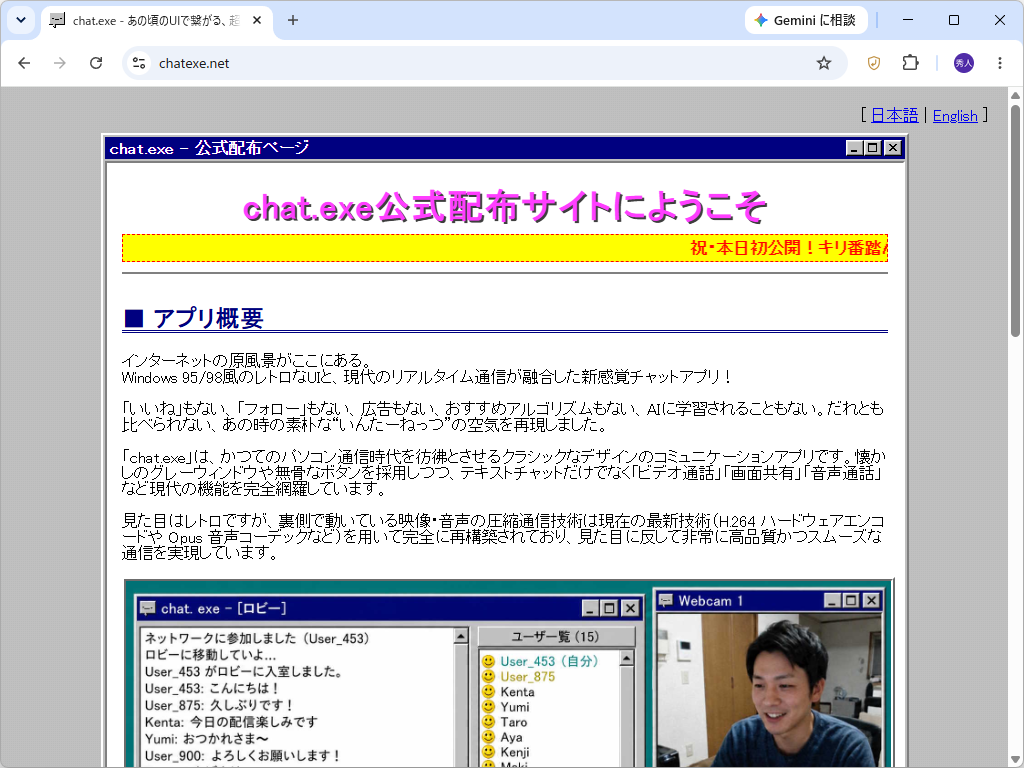Click the chat.exe [ロビー] window icon
Image resolution: width=1024 pixels, height=768 pixels.
point(148,608)
